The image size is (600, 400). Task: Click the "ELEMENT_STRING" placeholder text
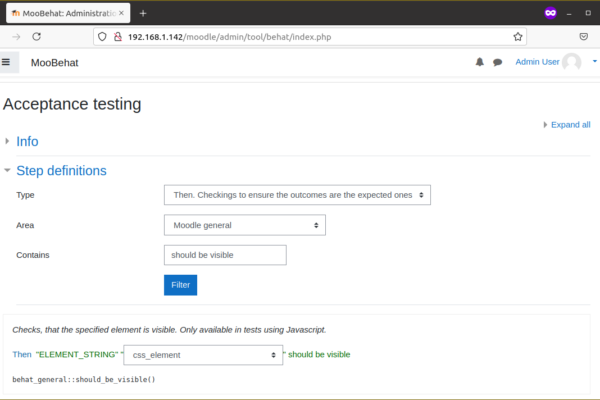point(77,354)
